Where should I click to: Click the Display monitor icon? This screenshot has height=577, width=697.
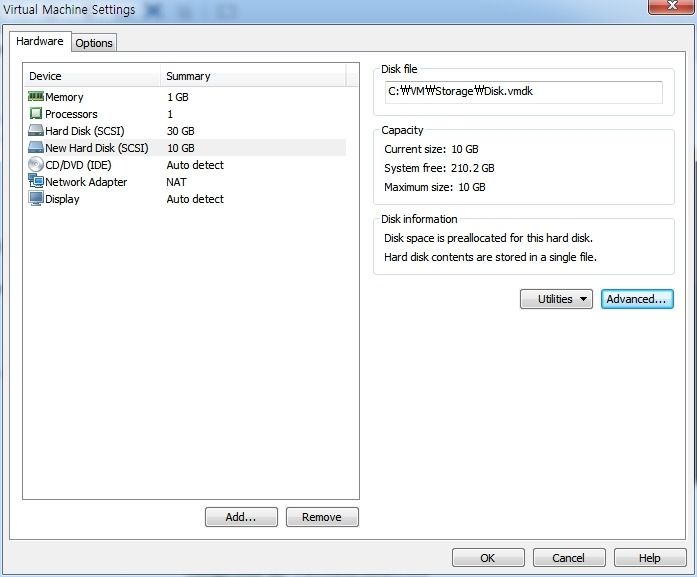point(36,198)
